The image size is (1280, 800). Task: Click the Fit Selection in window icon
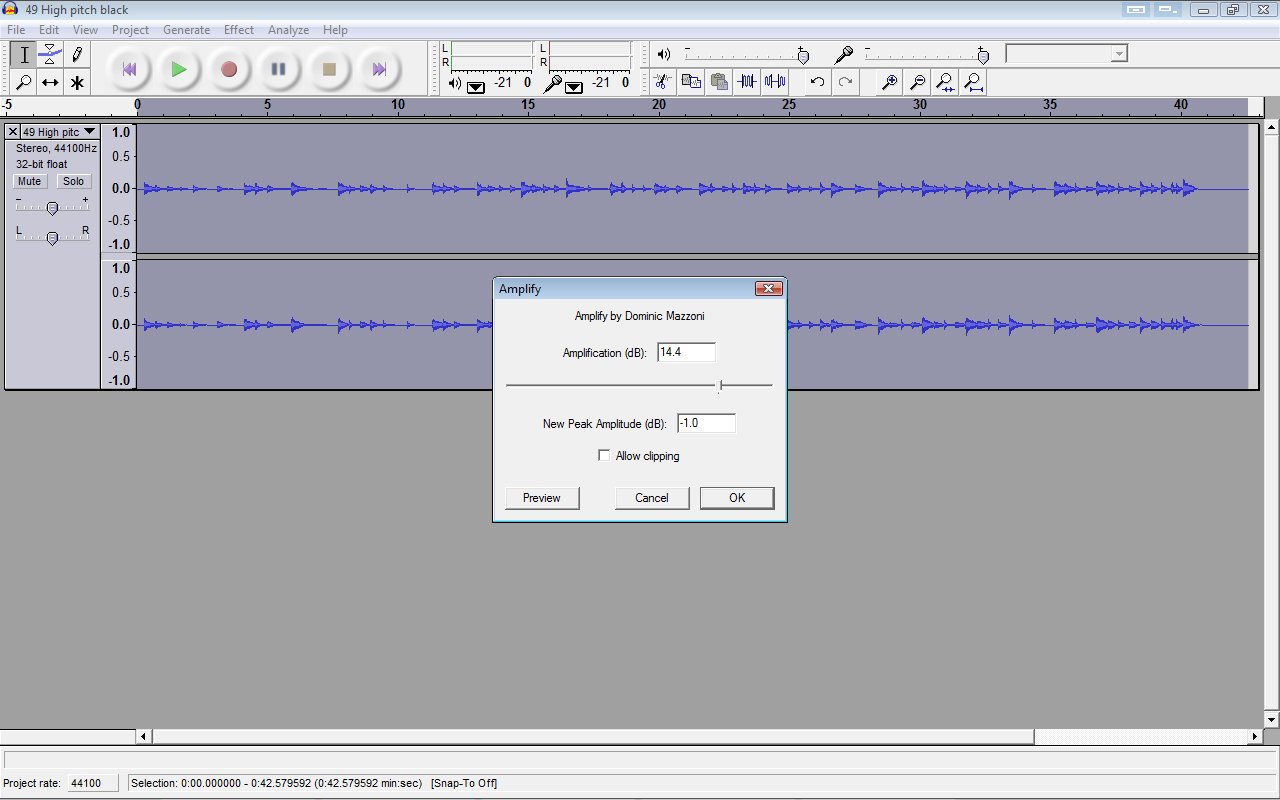click(945, 82)
